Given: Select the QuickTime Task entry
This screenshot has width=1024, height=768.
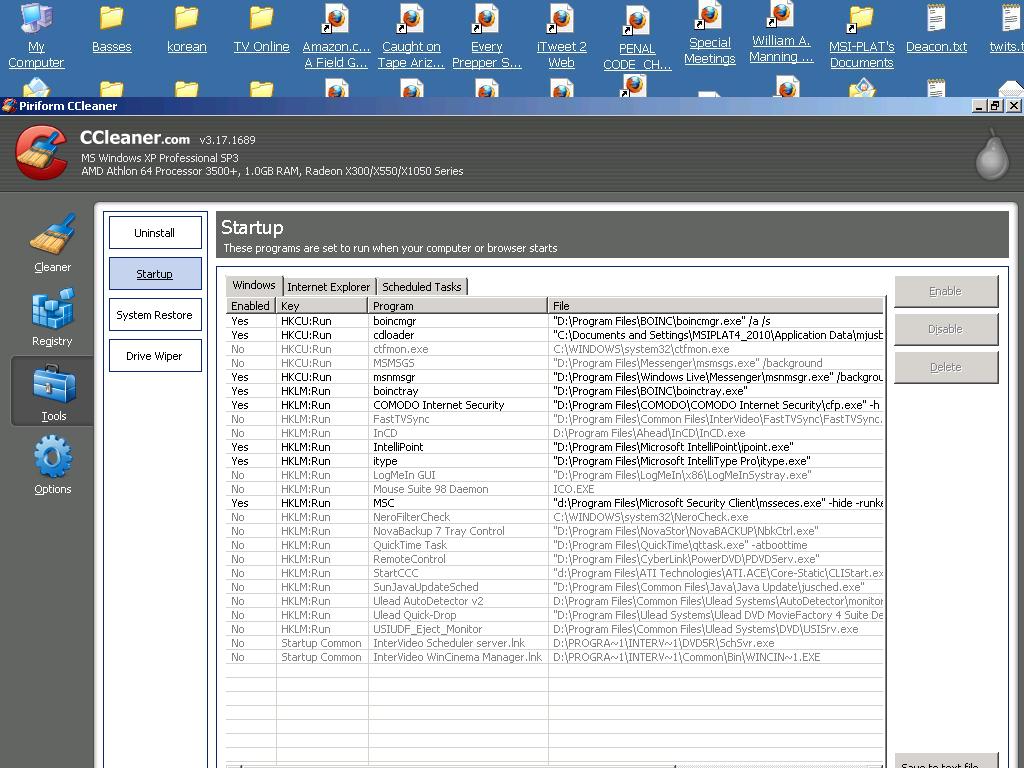Looking at the screenshot, I should [x=554, y=545].
